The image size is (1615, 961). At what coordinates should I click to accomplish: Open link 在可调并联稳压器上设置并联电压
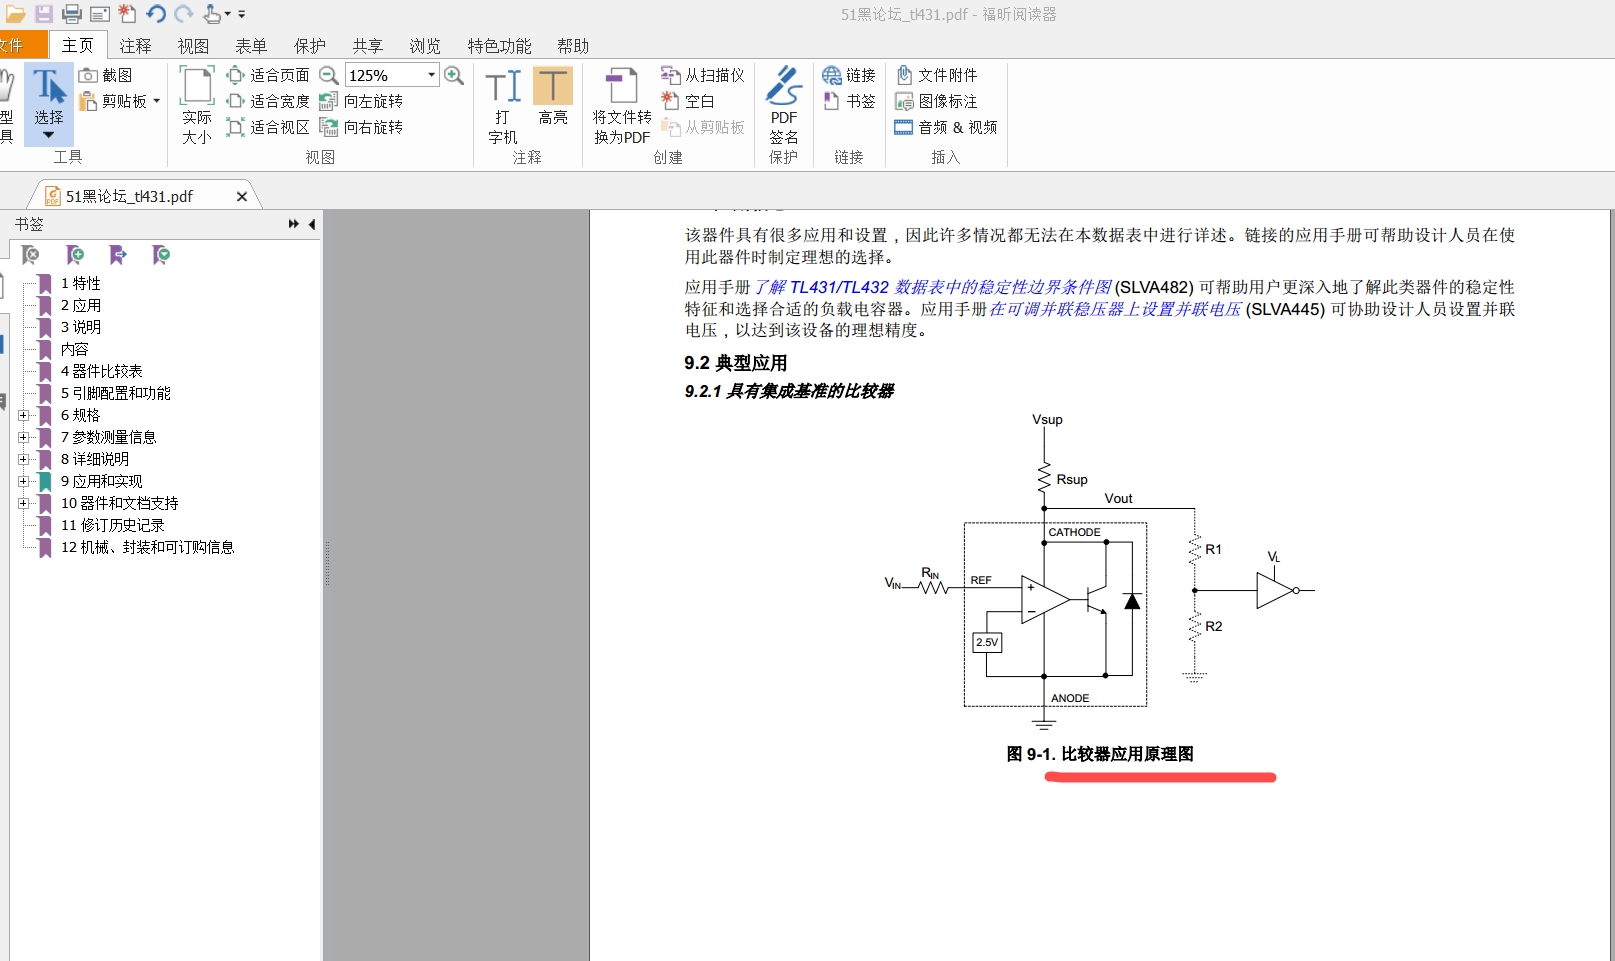[1115, 309]
